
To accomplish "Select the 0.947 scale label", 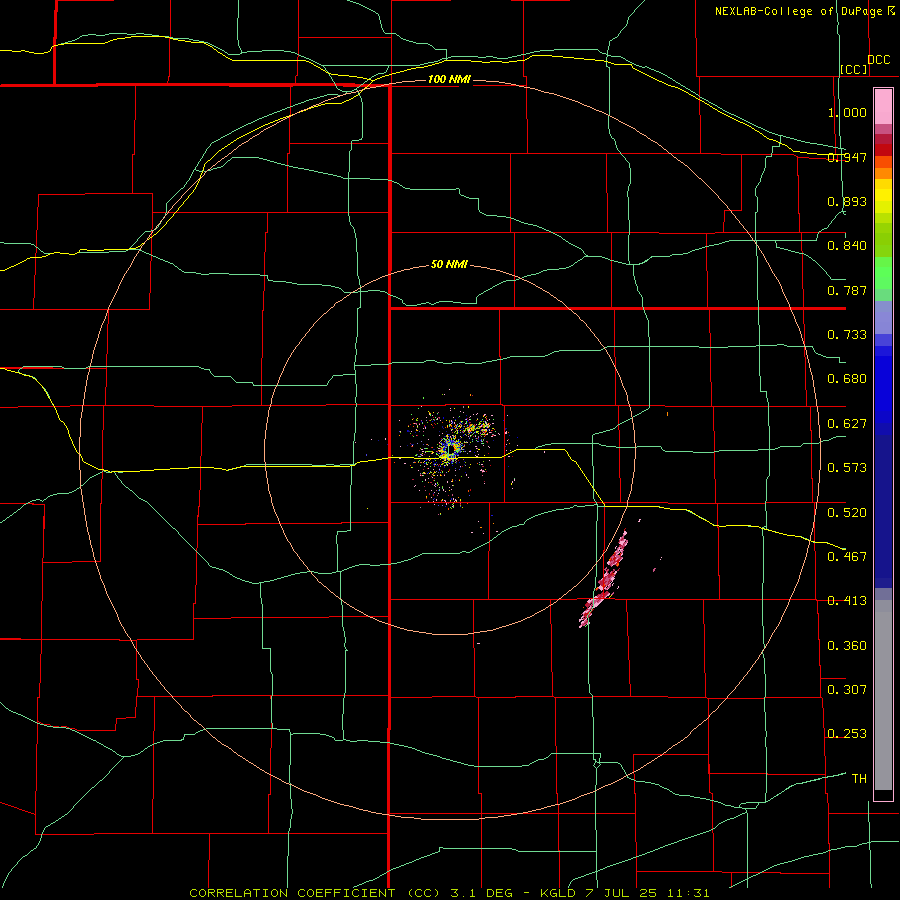I will (x=847, y=157).
